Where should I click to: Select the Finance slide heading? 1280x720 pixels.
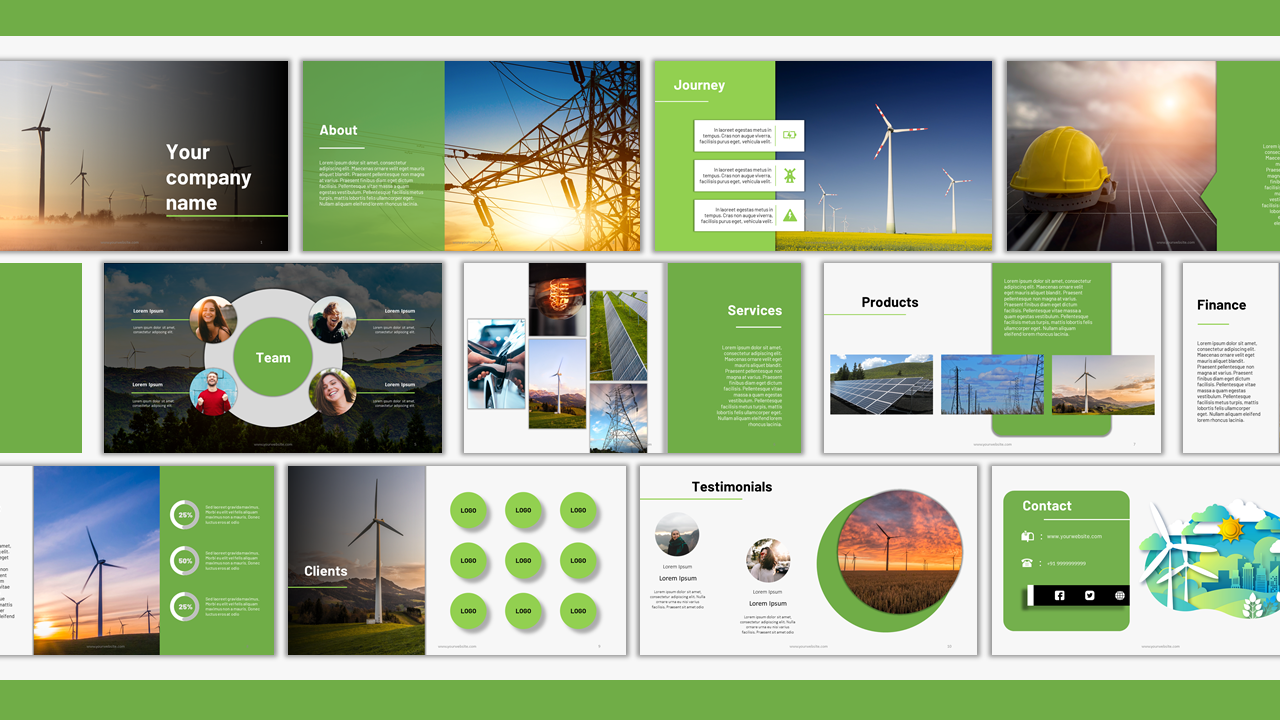tap(1221, 305)
